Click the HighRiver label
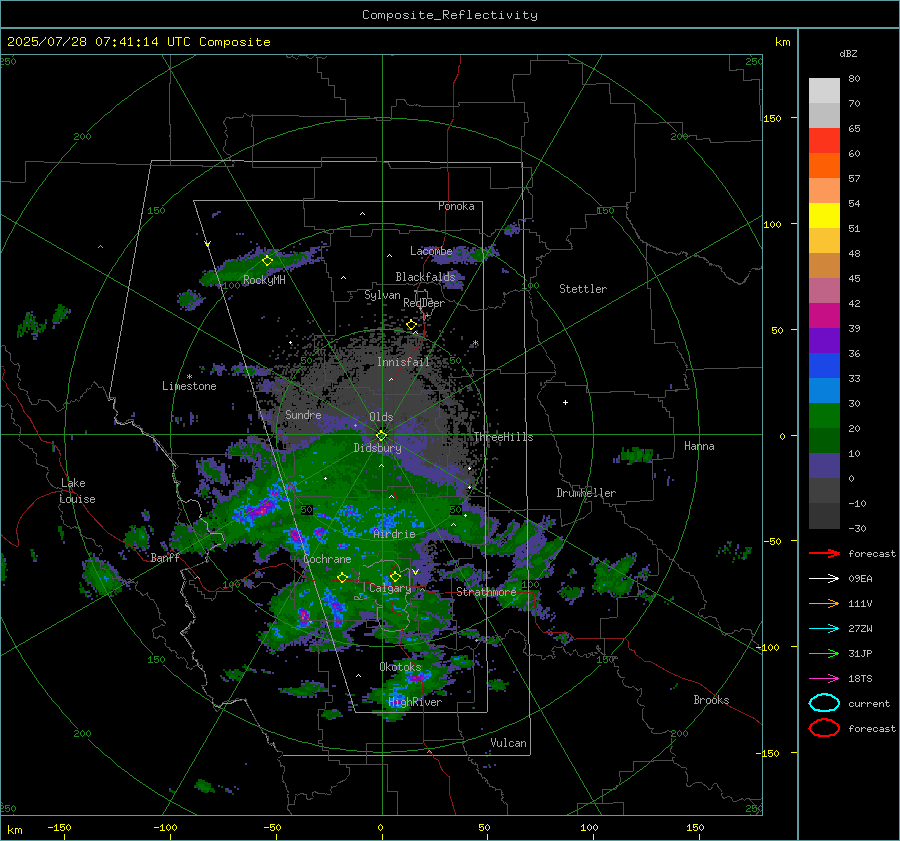 click(415, 702)
